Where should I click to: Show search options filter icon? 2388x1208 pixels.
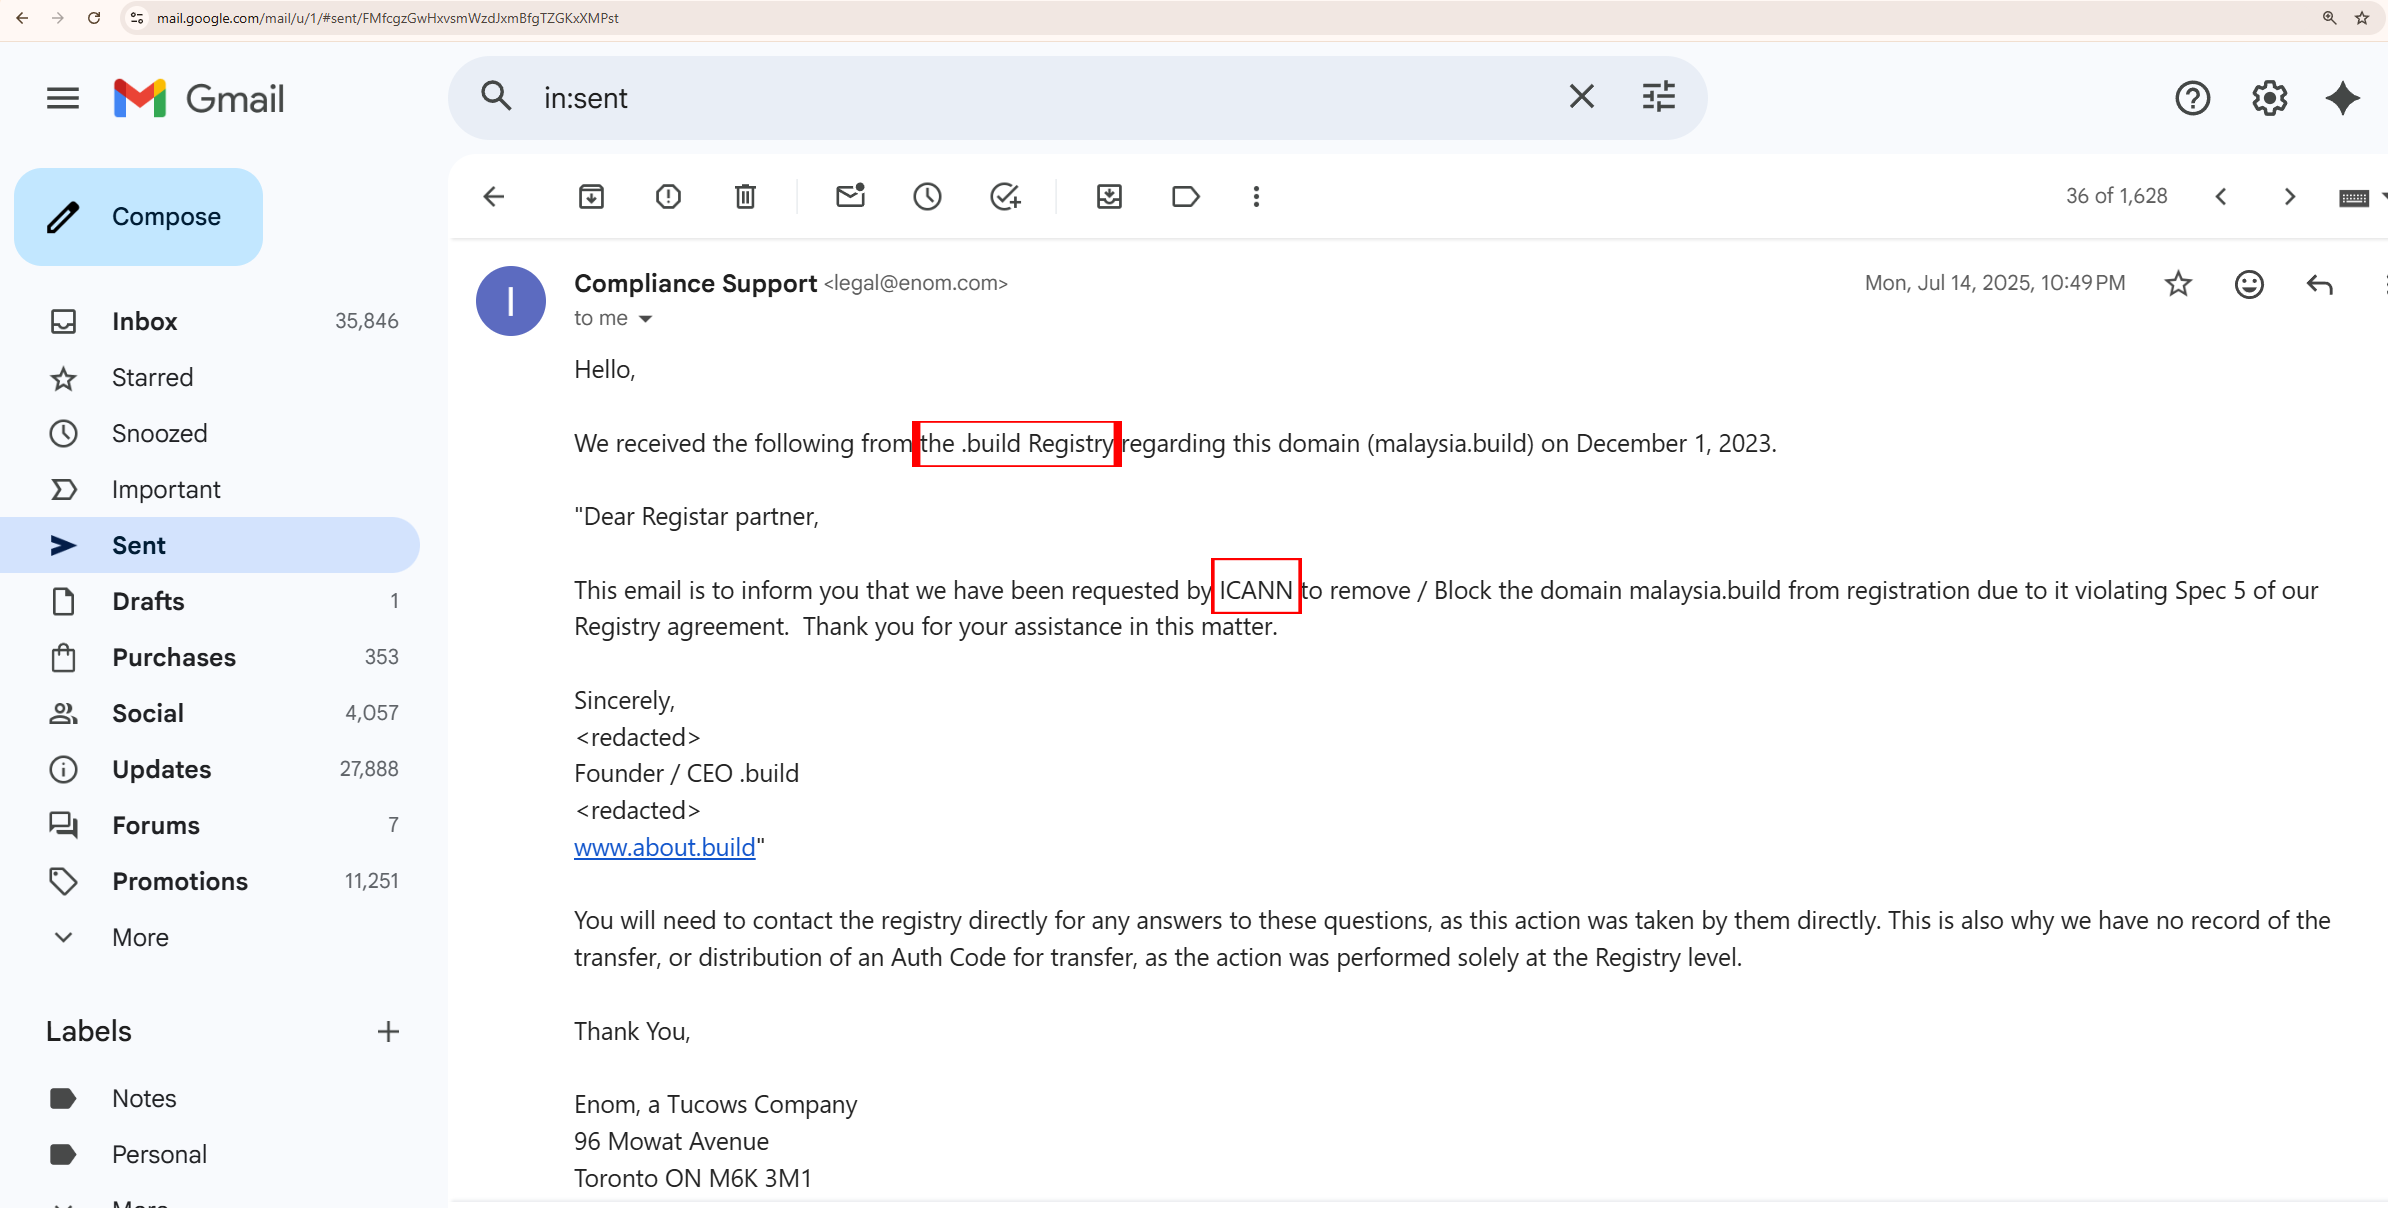pyautogui.click(x=1658, y=97)
